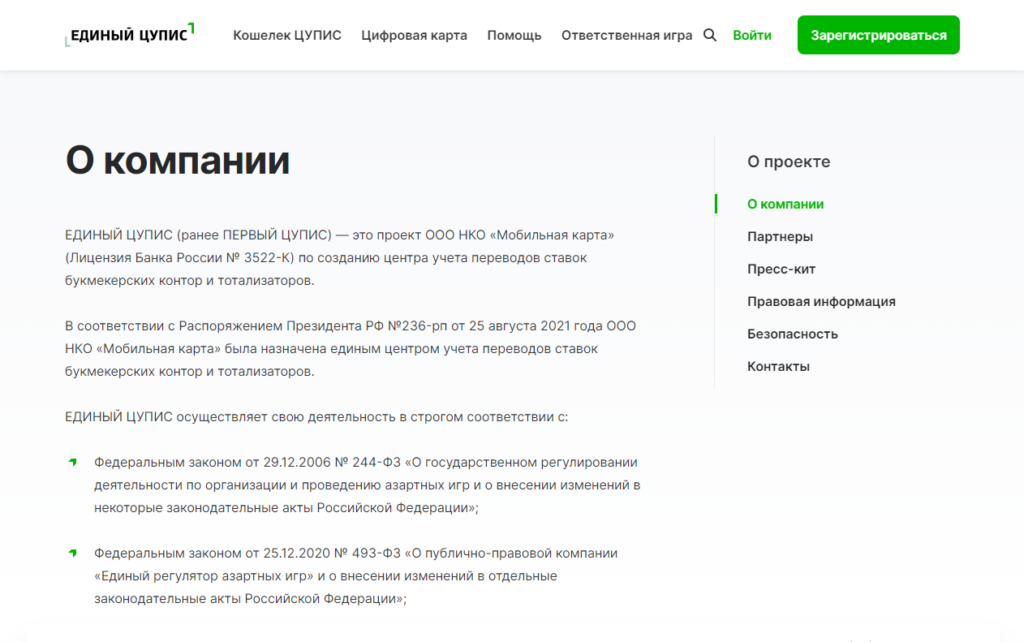Click the О проекте sidebar heading
1024x642 pixels.
(x=788, y=161)
